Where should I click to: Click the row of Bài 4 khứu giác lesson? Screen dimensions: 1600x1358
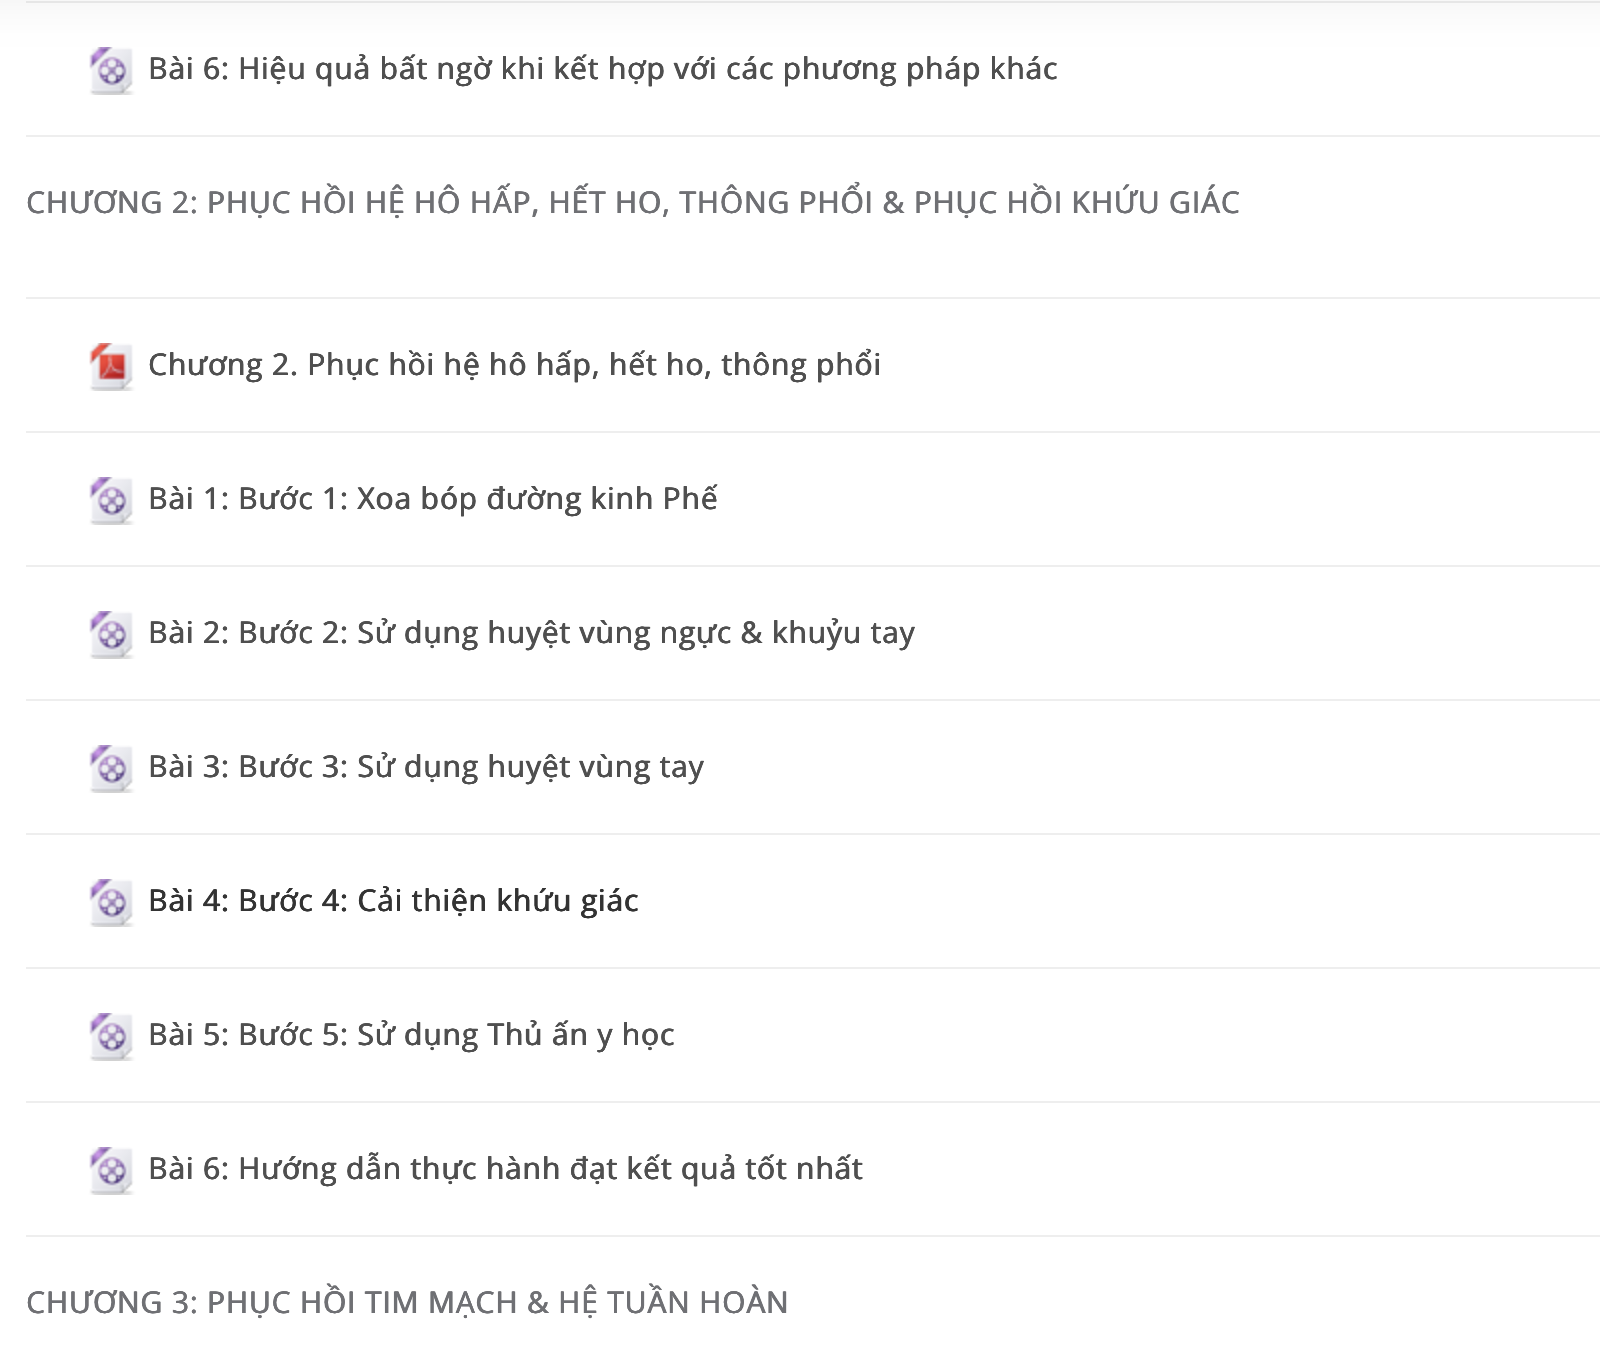point(813,901)
